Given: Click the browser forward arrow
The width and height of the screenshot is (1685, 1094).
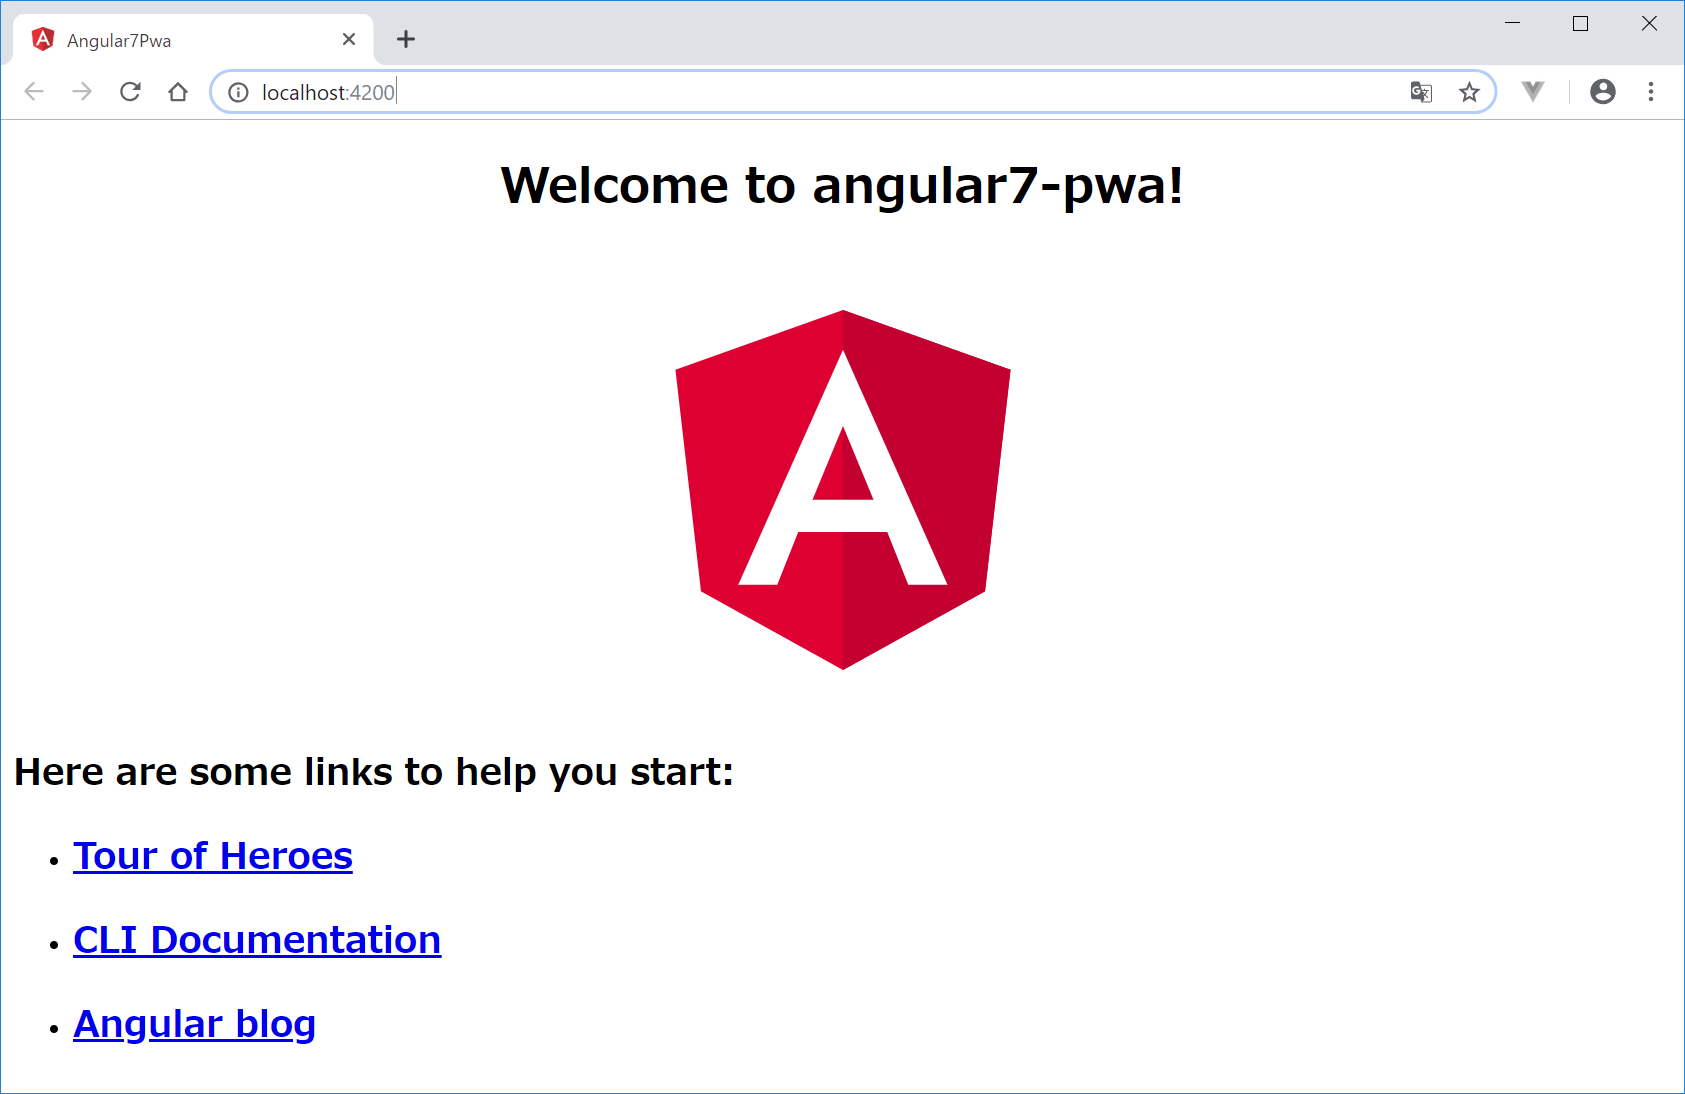Looking at the screenshot, I should [82, 92].
